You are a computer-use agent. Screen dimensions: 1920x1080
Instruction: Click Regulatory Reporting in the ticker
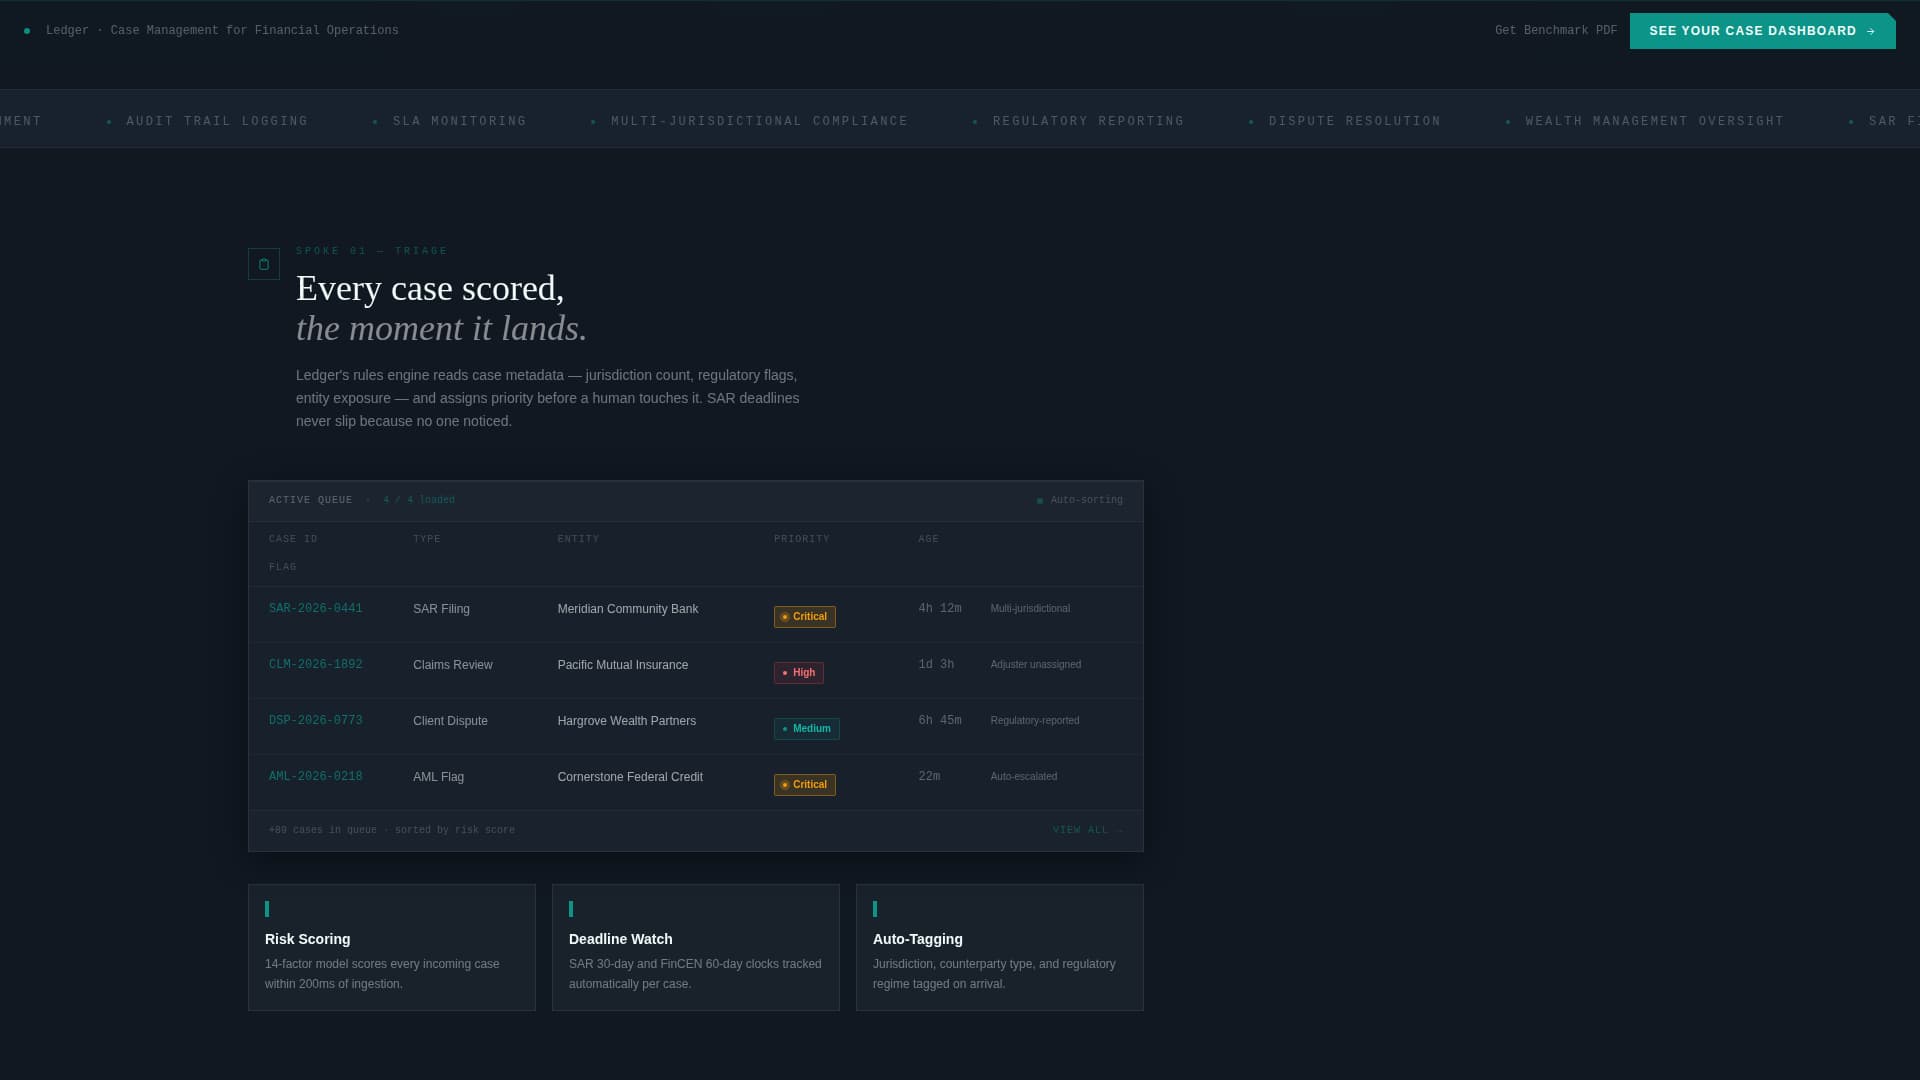1089,122
